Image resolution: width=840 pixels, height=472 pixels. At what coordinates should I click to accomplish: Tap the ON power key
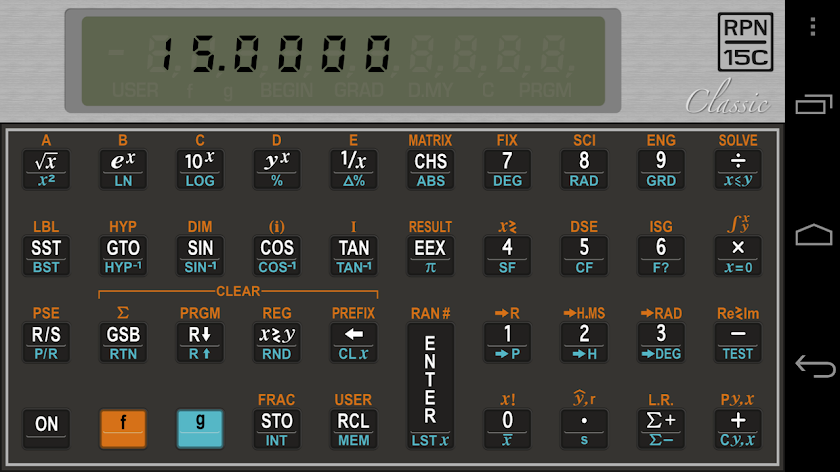coord(46,429)
